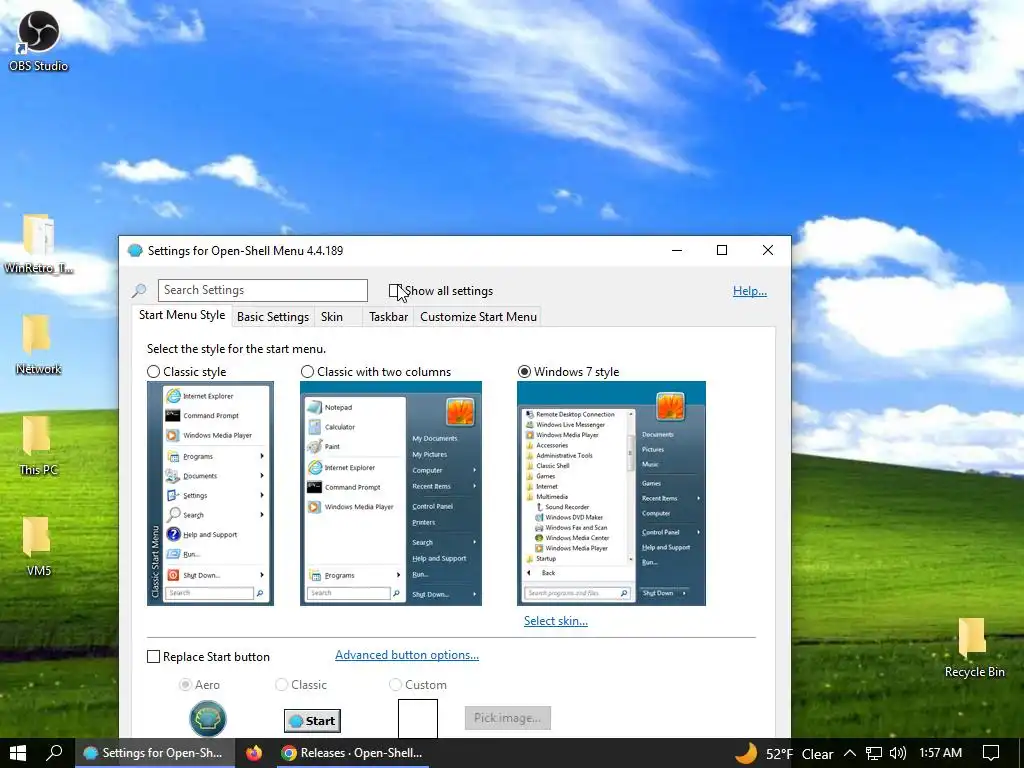Open the Customize Start Menu tab

tap(478, 317)
